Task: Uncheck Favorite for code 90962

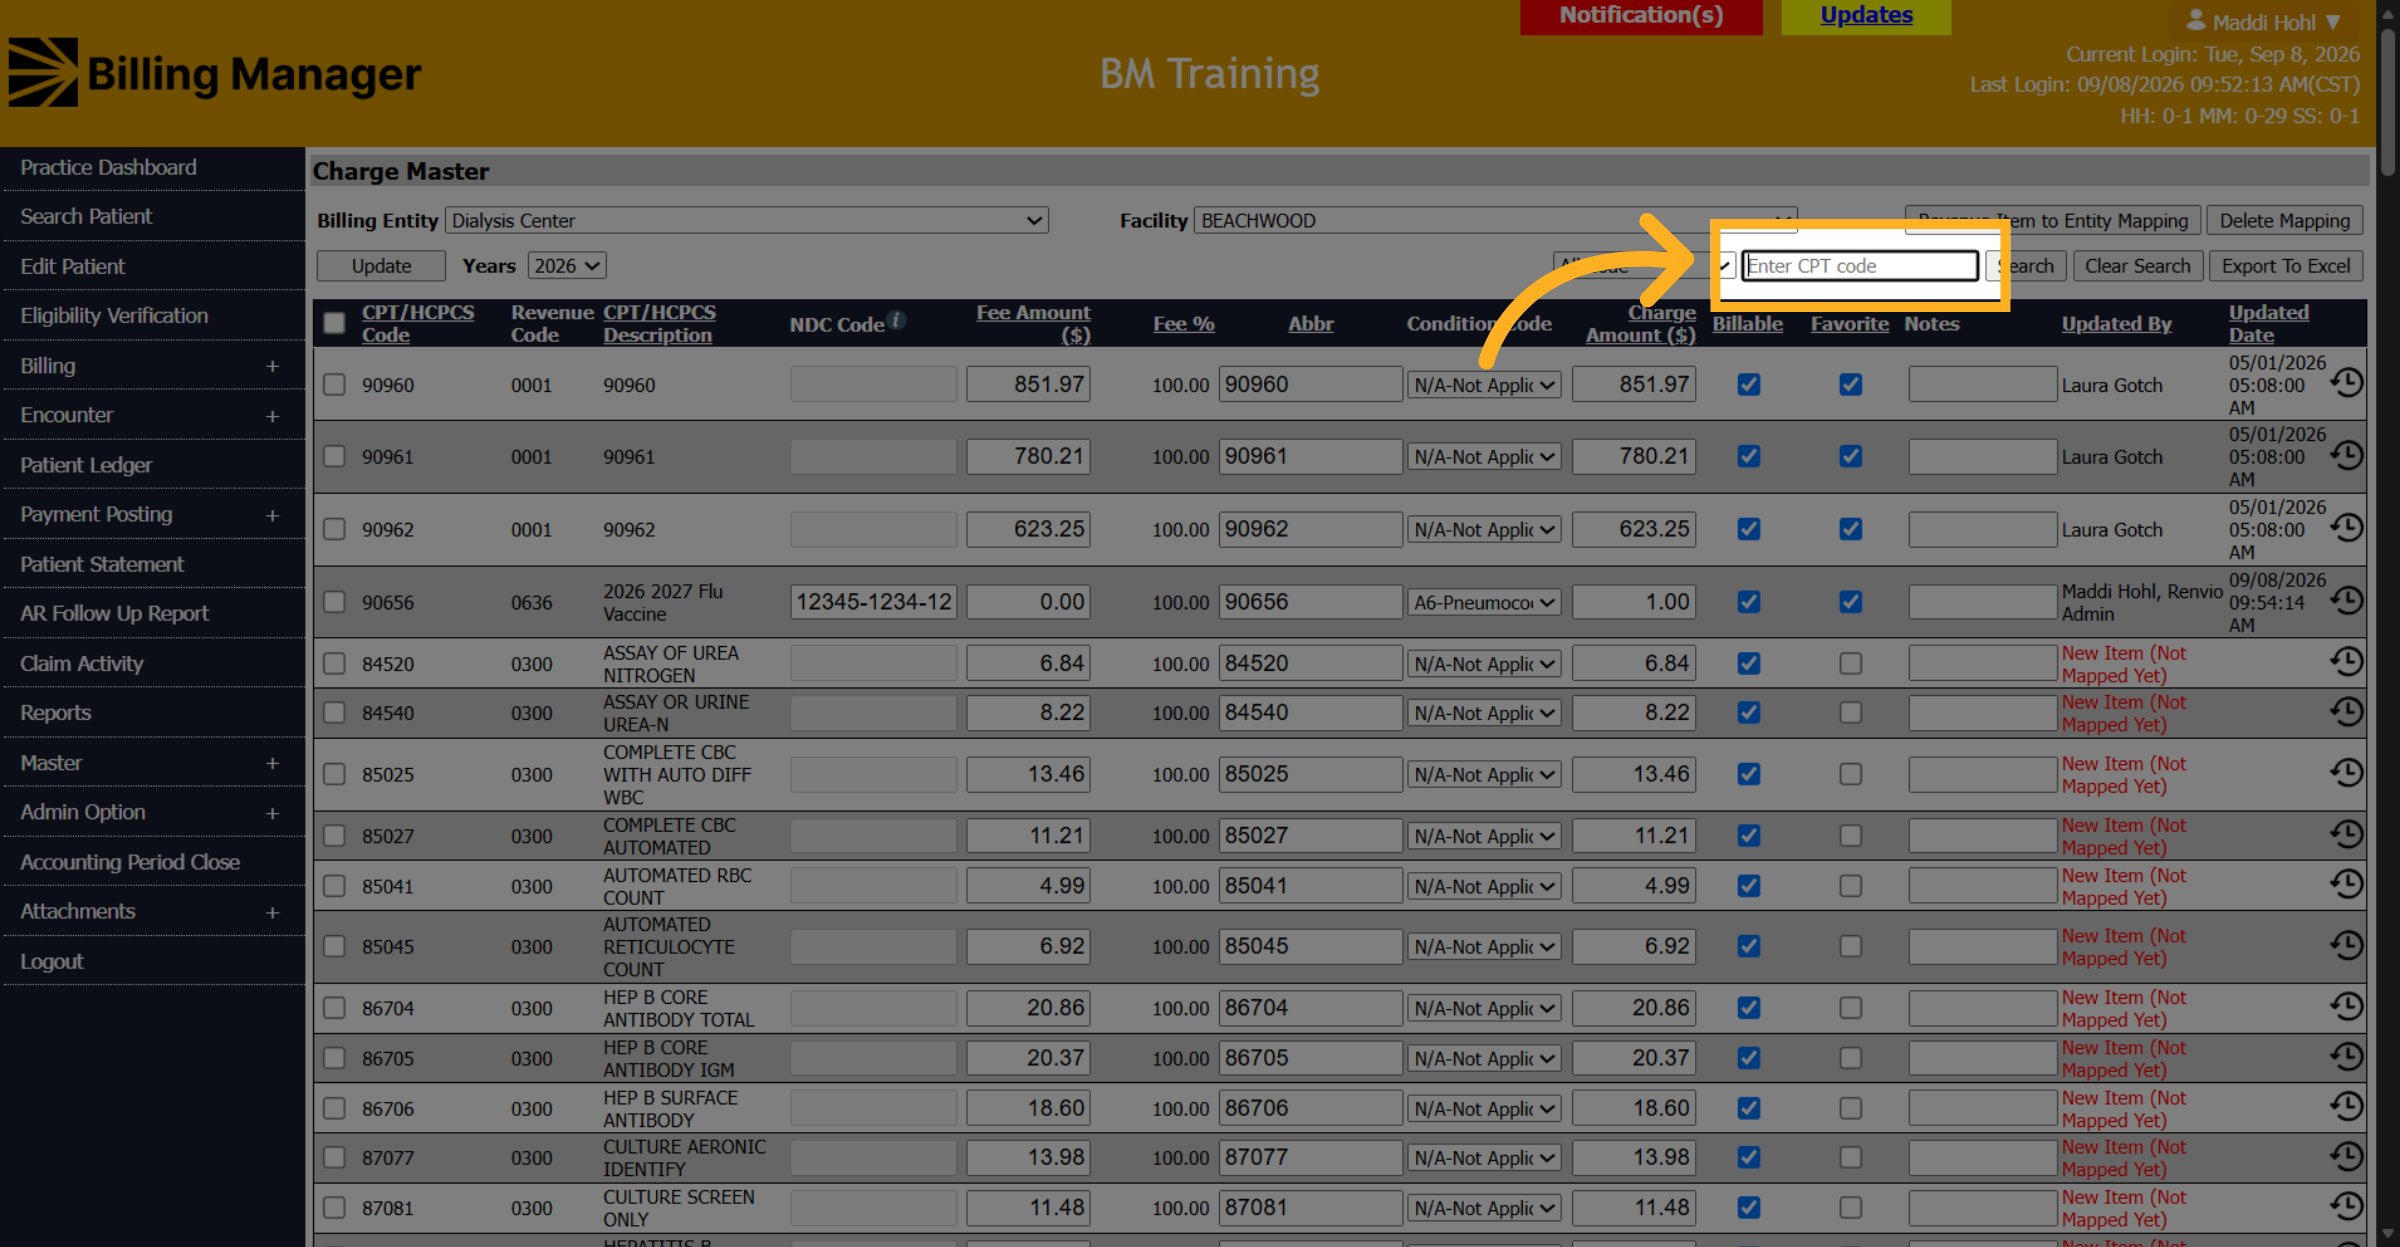Action: tap(1850, 529)
